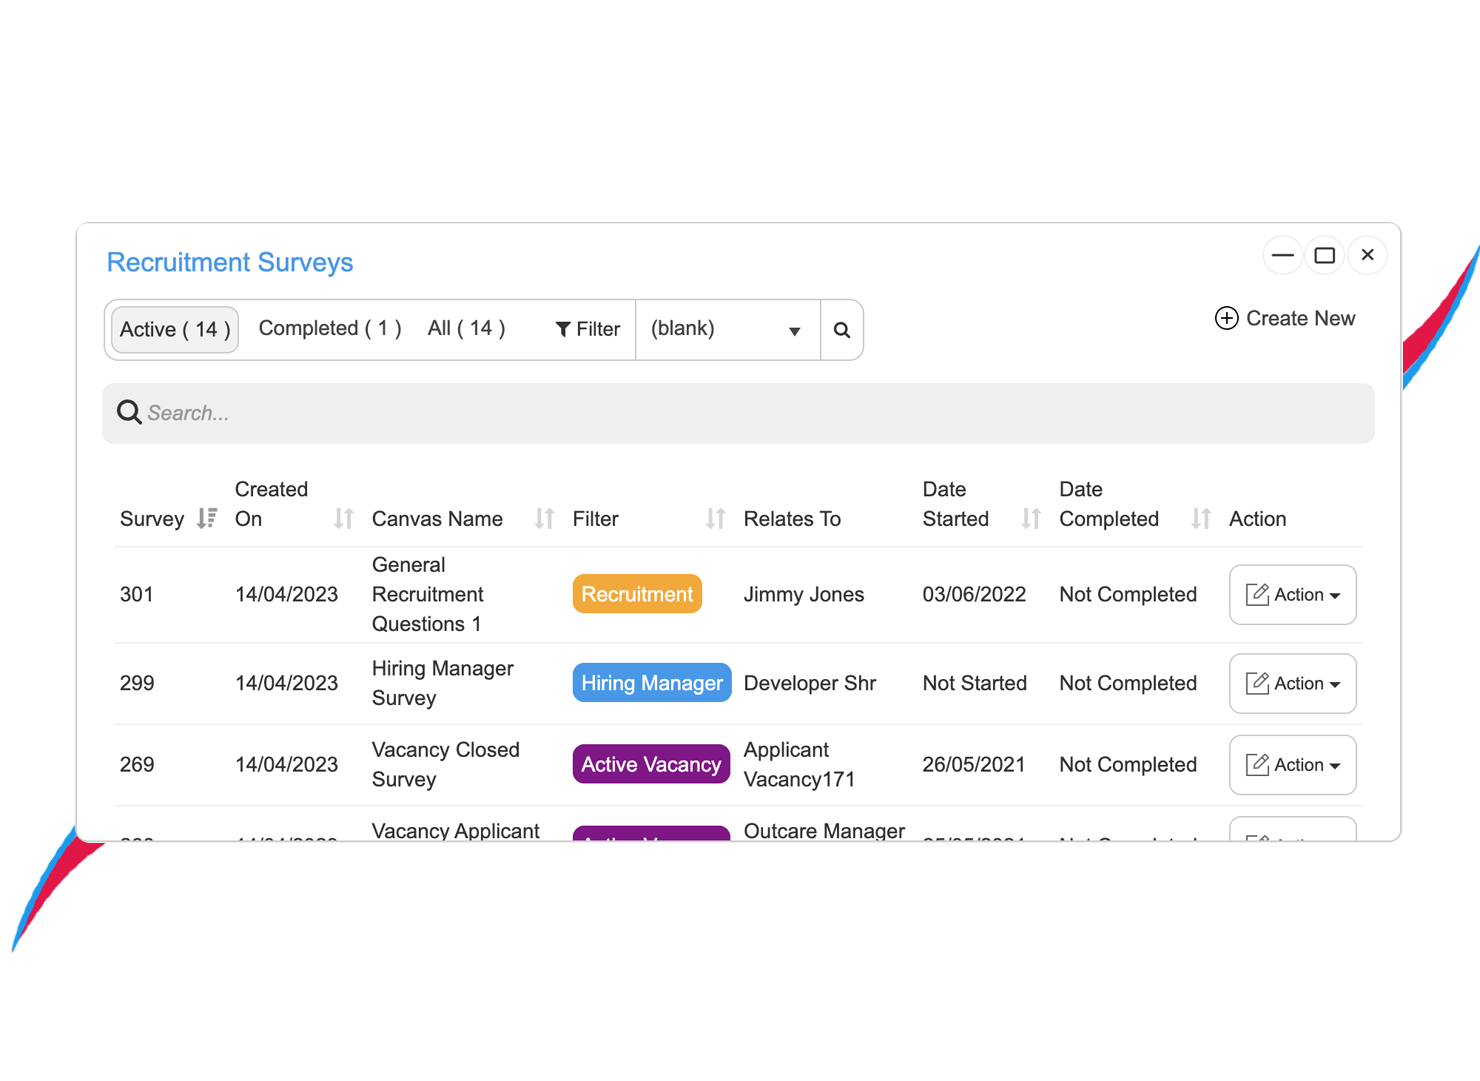Click the funnel icon on the Filter button

(566, 329)
